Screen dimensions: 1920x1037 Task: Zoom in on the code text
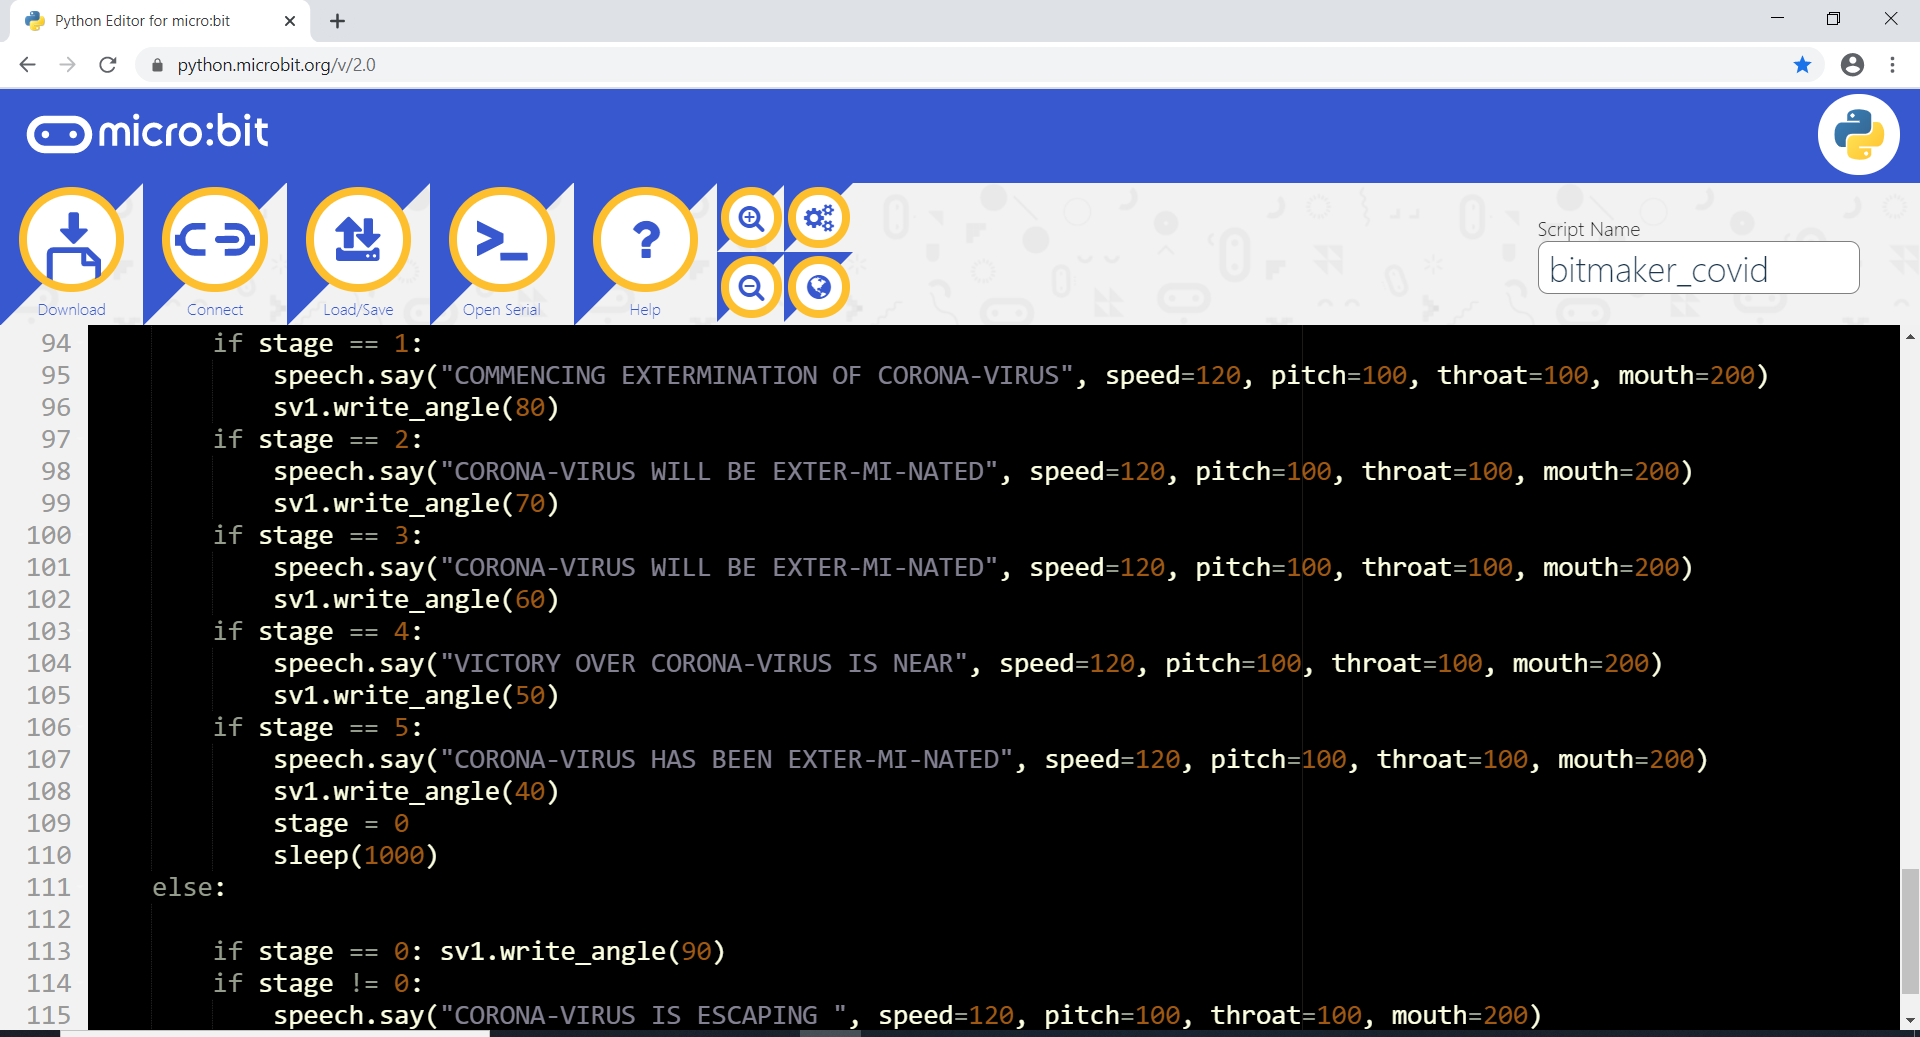(751, 217)
